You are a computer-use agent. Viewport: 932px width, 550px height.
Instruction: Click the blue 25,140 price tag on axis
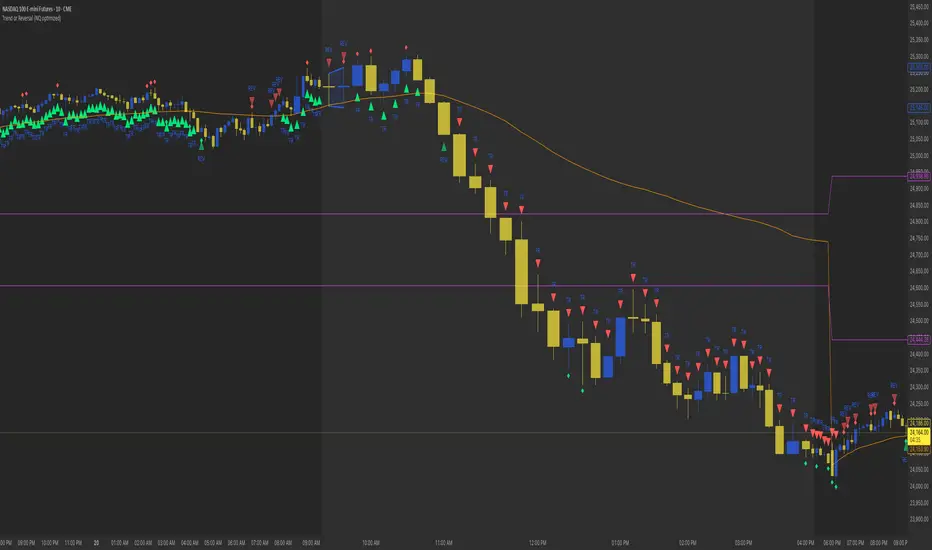(x=919, y=108)
